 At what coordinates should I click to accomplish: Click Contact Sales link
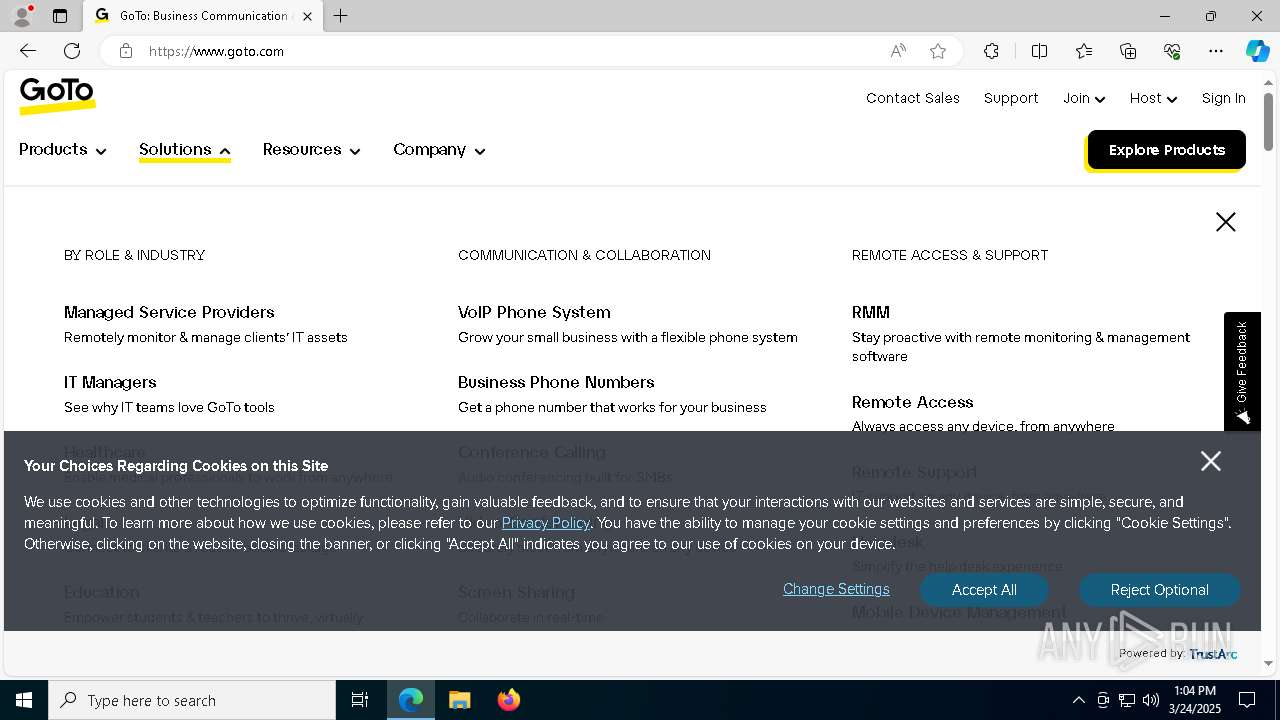(x=913, y=98)
